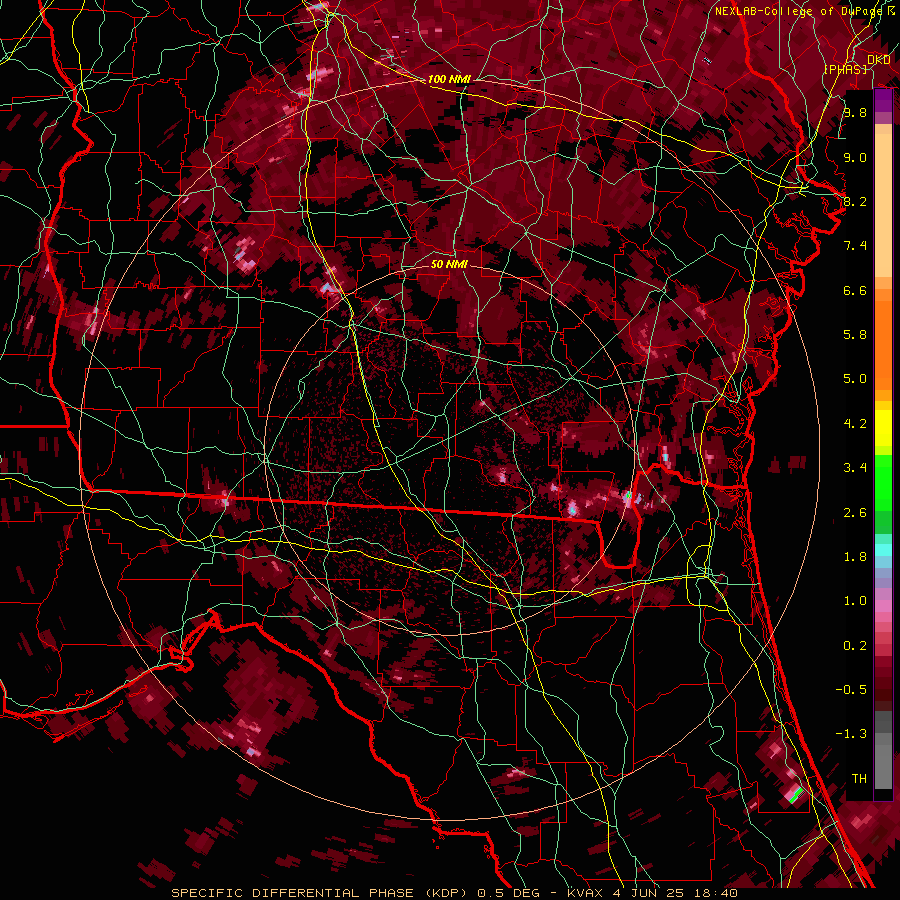
Task: Click the TH threshold label in the legend
Action: coord(859,779)
